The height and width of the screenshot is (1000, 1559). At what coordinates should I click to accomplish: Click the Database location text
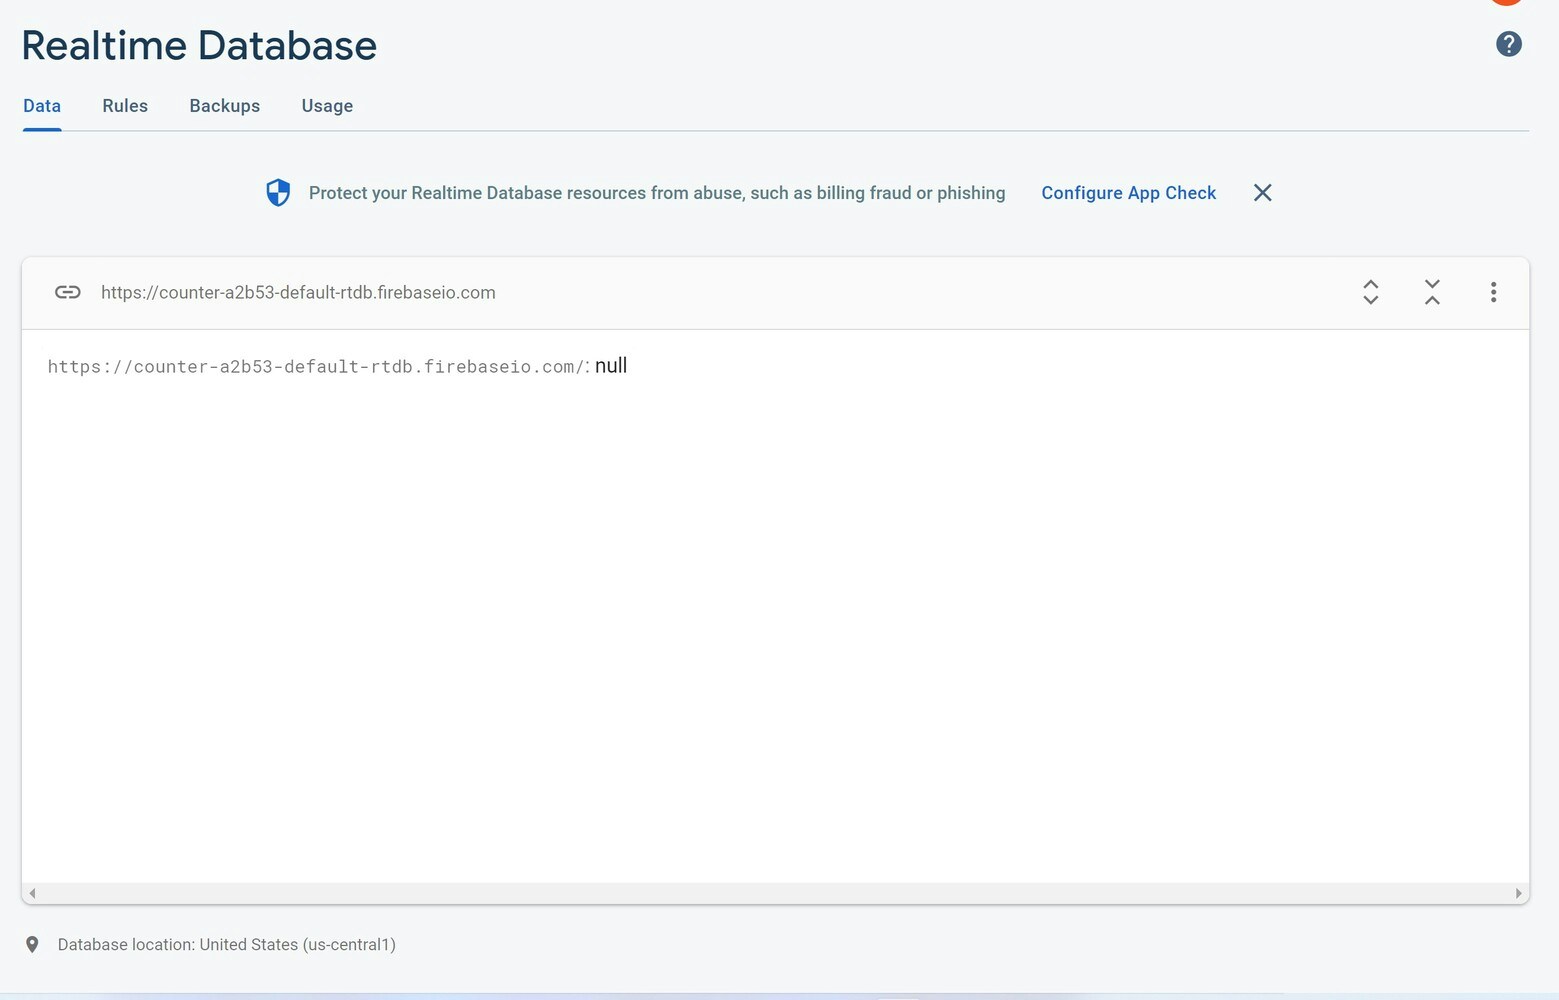226,945
